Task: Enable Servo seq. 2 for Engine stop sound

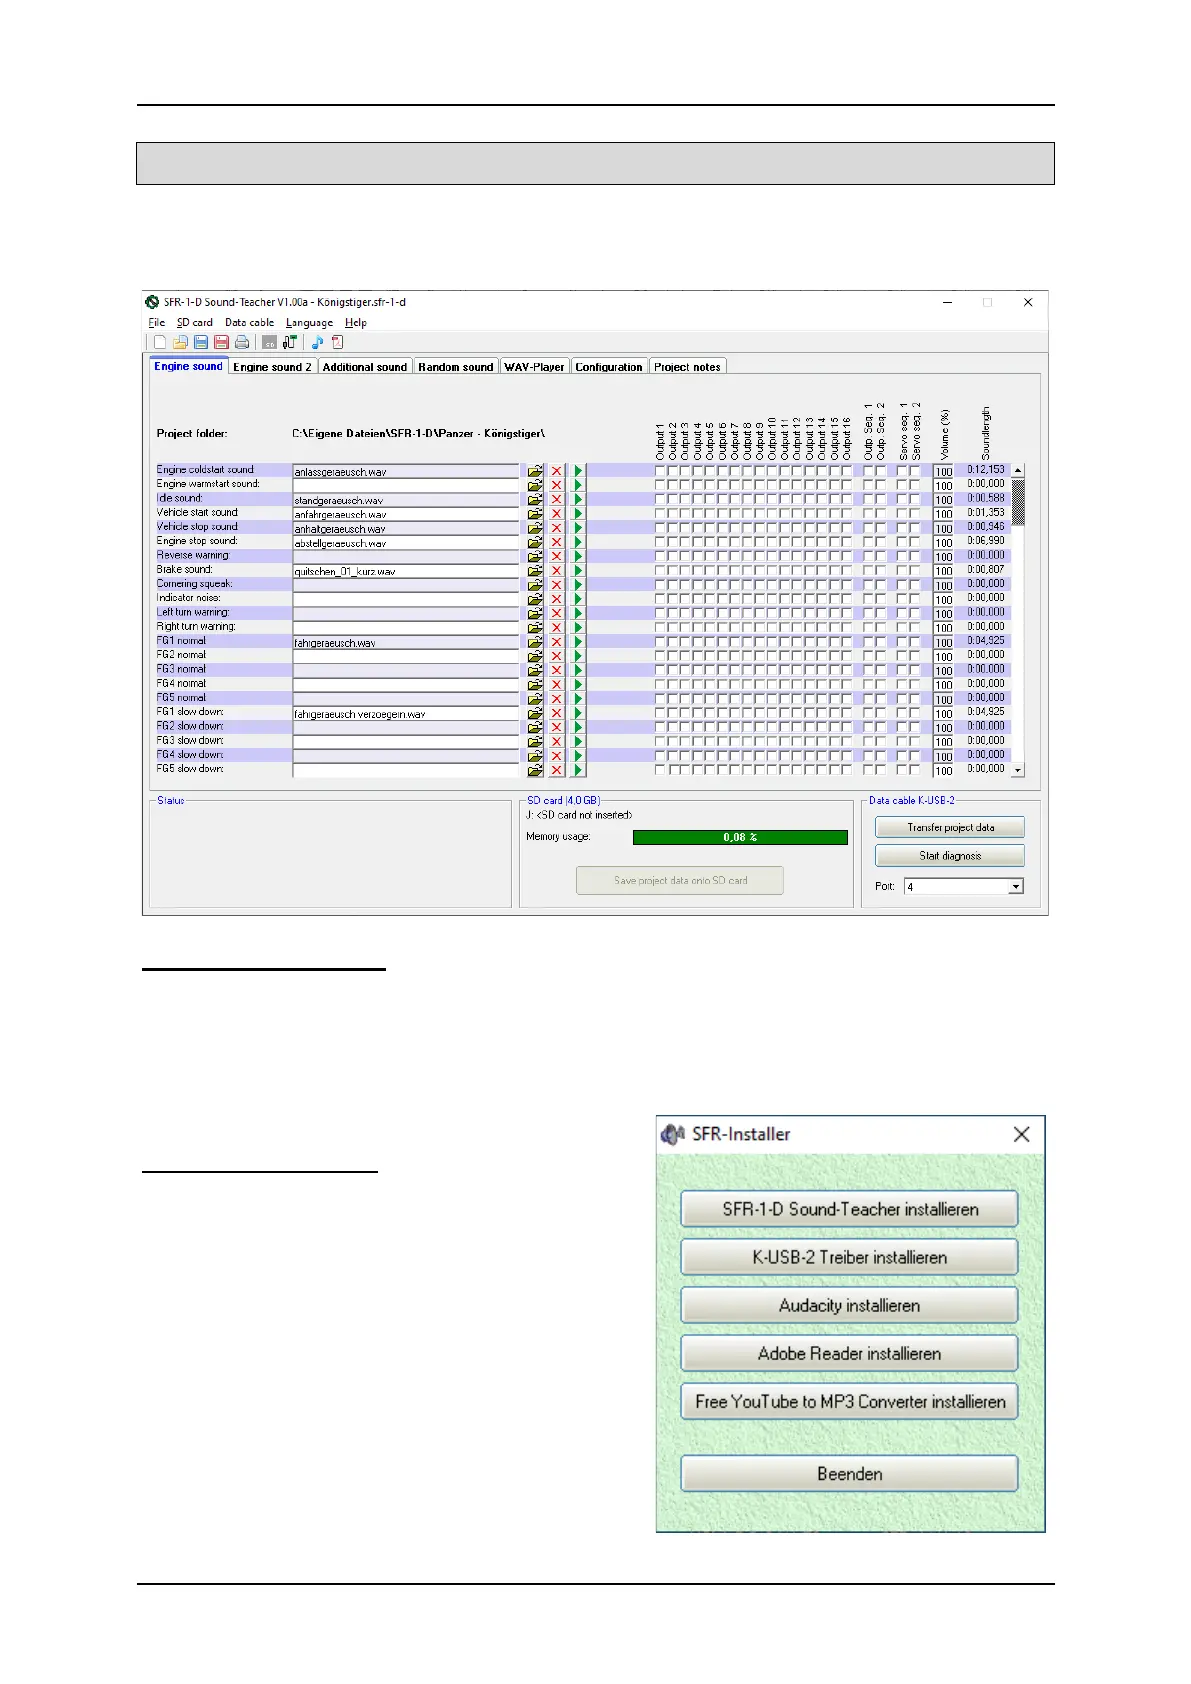Action: click(x=914, y=542)
